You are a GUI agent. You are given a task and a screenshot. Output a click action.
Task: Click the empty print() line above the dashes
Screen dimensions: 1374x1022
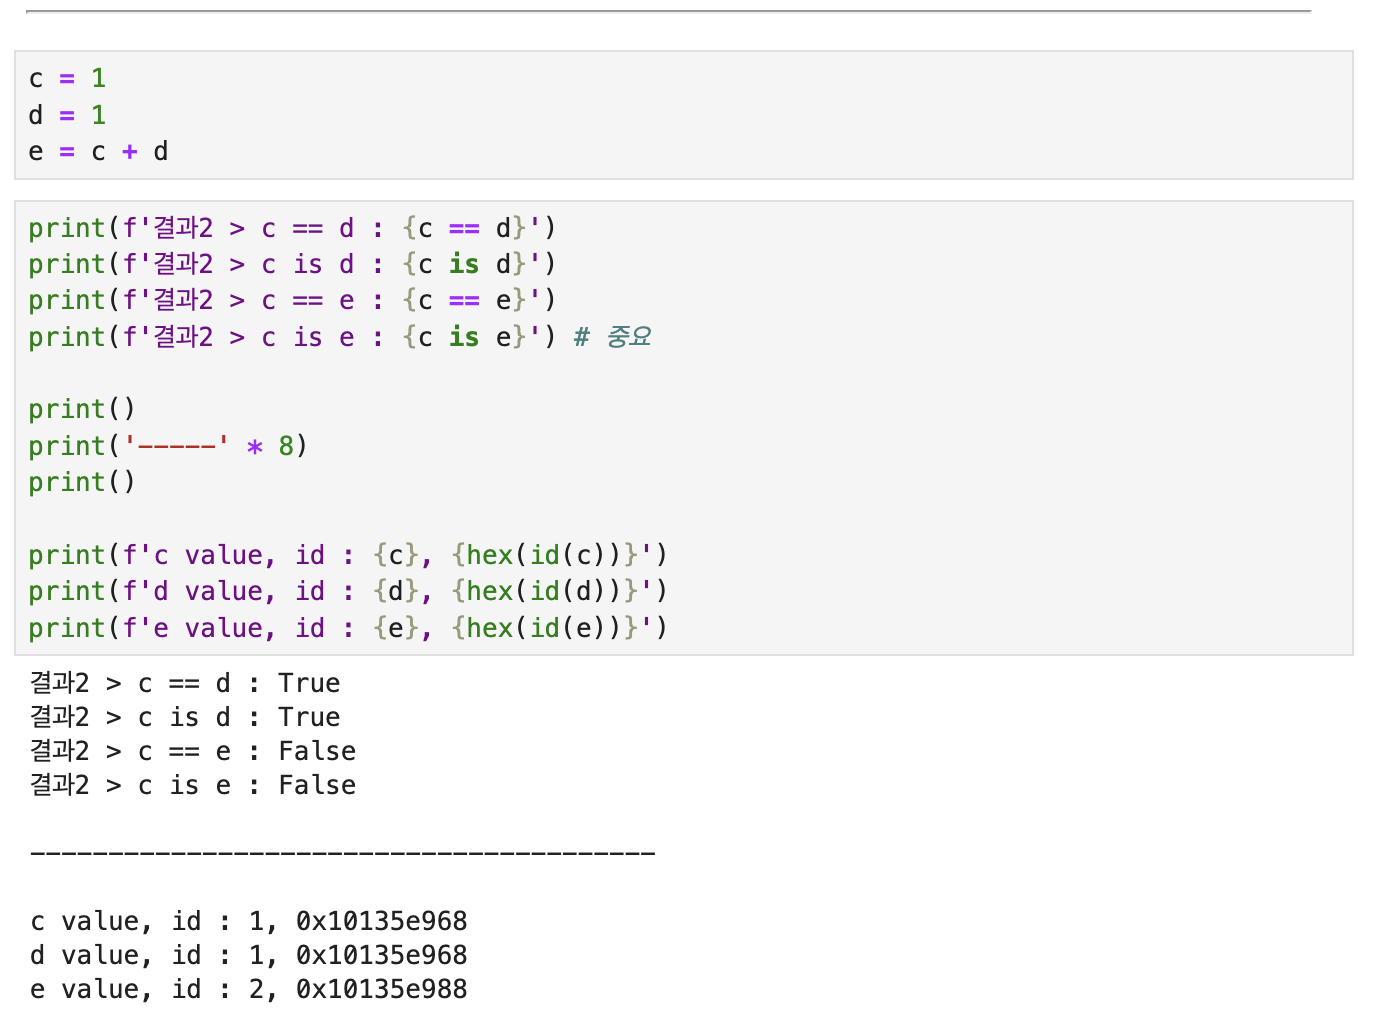[x=82, y=409]
